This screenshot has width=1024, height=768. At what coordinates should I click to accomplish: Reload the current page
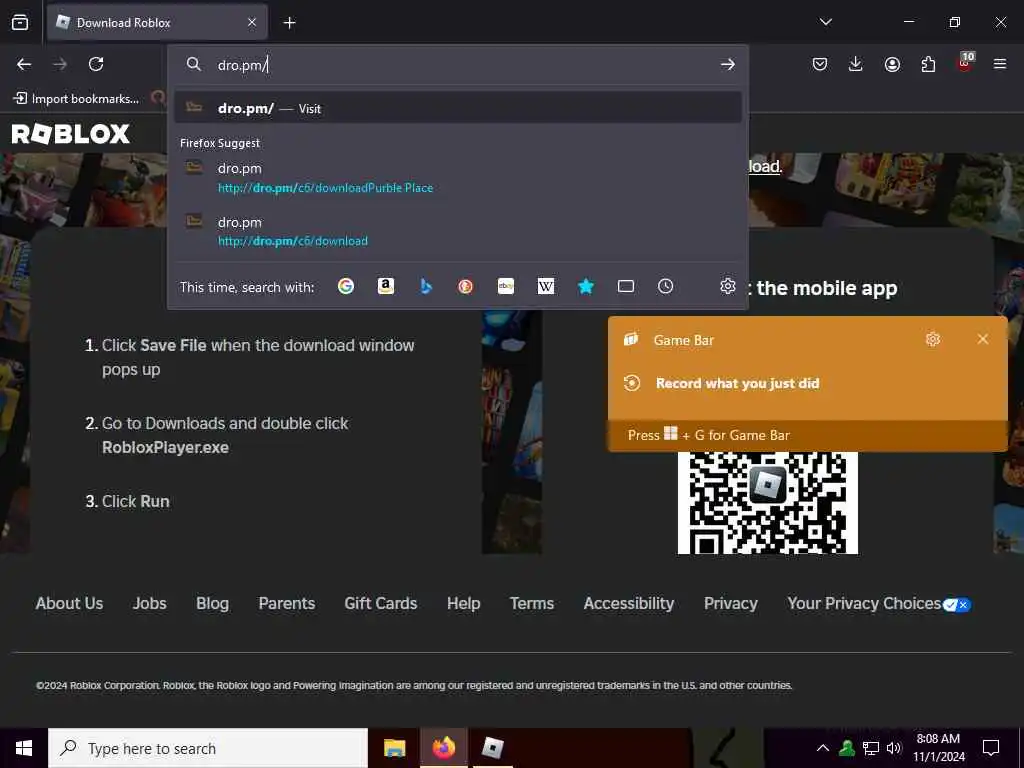tap(96, 64)
